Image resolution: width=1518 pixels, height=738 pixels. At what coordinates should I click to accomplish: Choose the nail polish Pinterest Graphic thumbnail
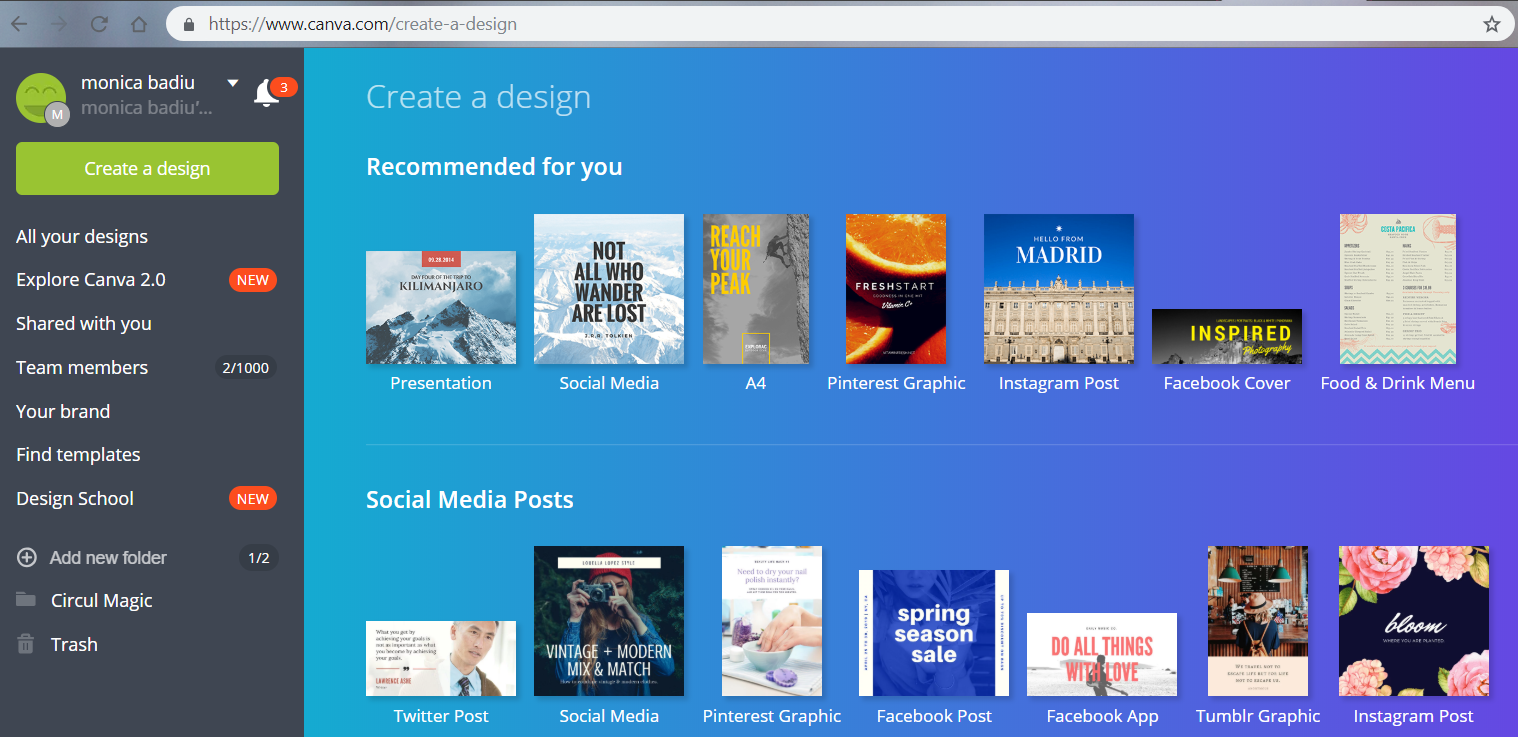pyautogui.click(x=772, y=621)
